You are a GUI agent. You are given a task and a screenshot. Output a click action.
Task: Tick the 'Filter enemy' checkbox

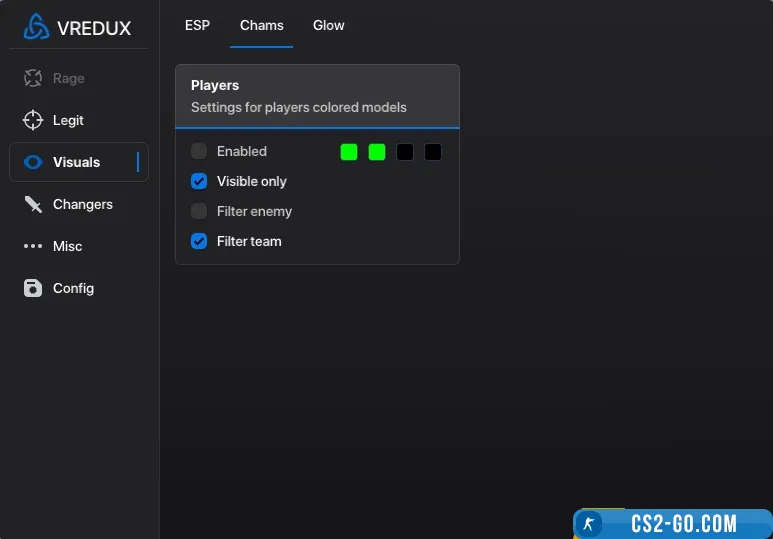coord(199,211)
